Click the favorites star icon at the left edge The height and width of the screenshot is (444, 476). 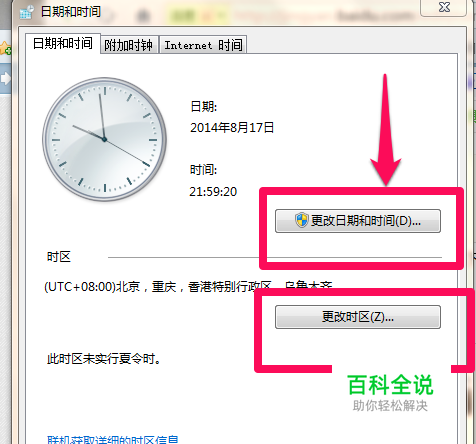[5, 48]
